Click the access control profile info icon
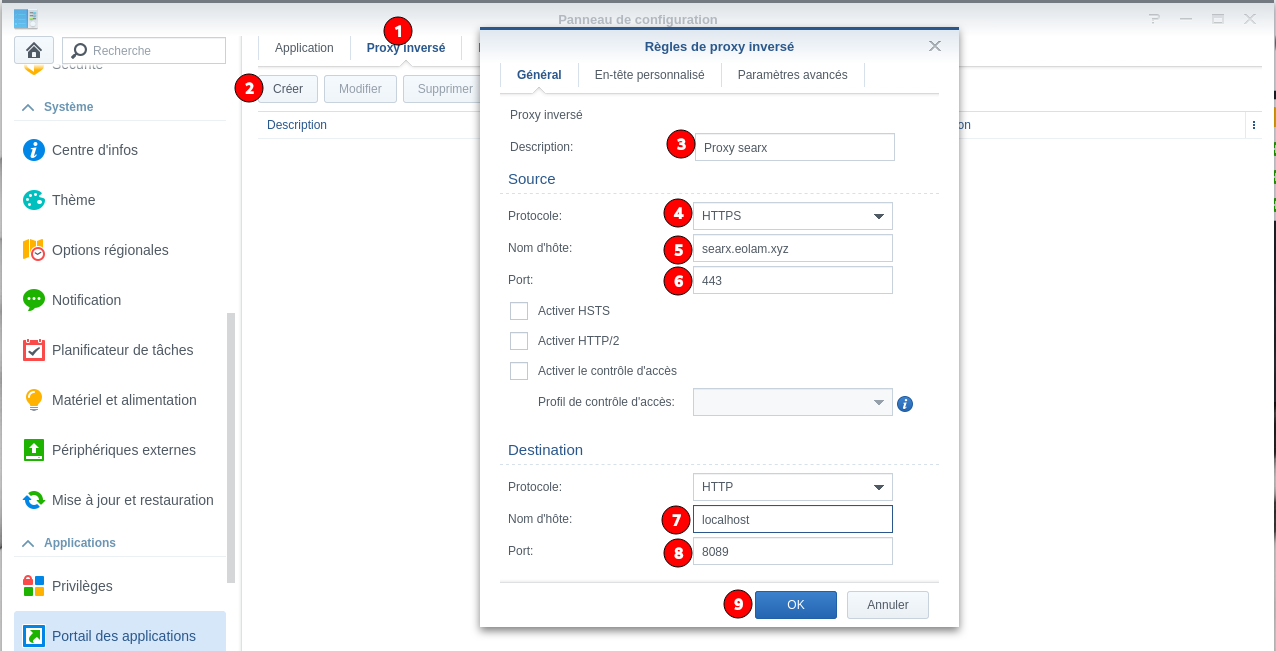Image resolution: width=1276 pixels, height=651 pixels. (x=905, y=404)
